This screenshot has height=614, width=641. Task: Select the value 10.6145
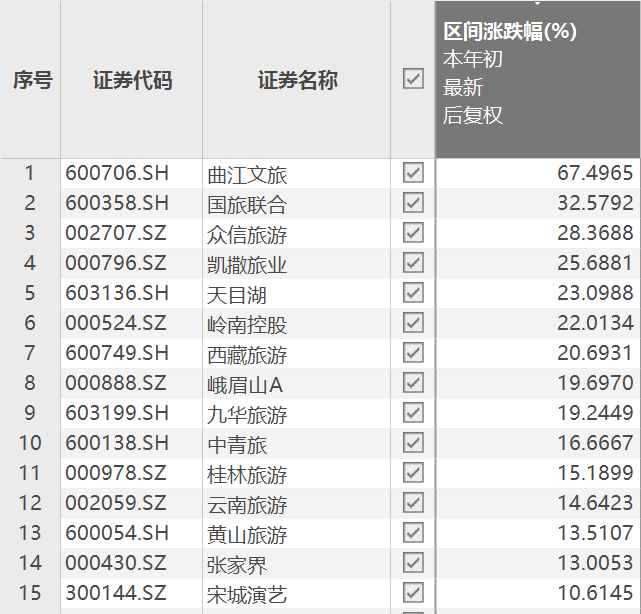pos(595,593)
